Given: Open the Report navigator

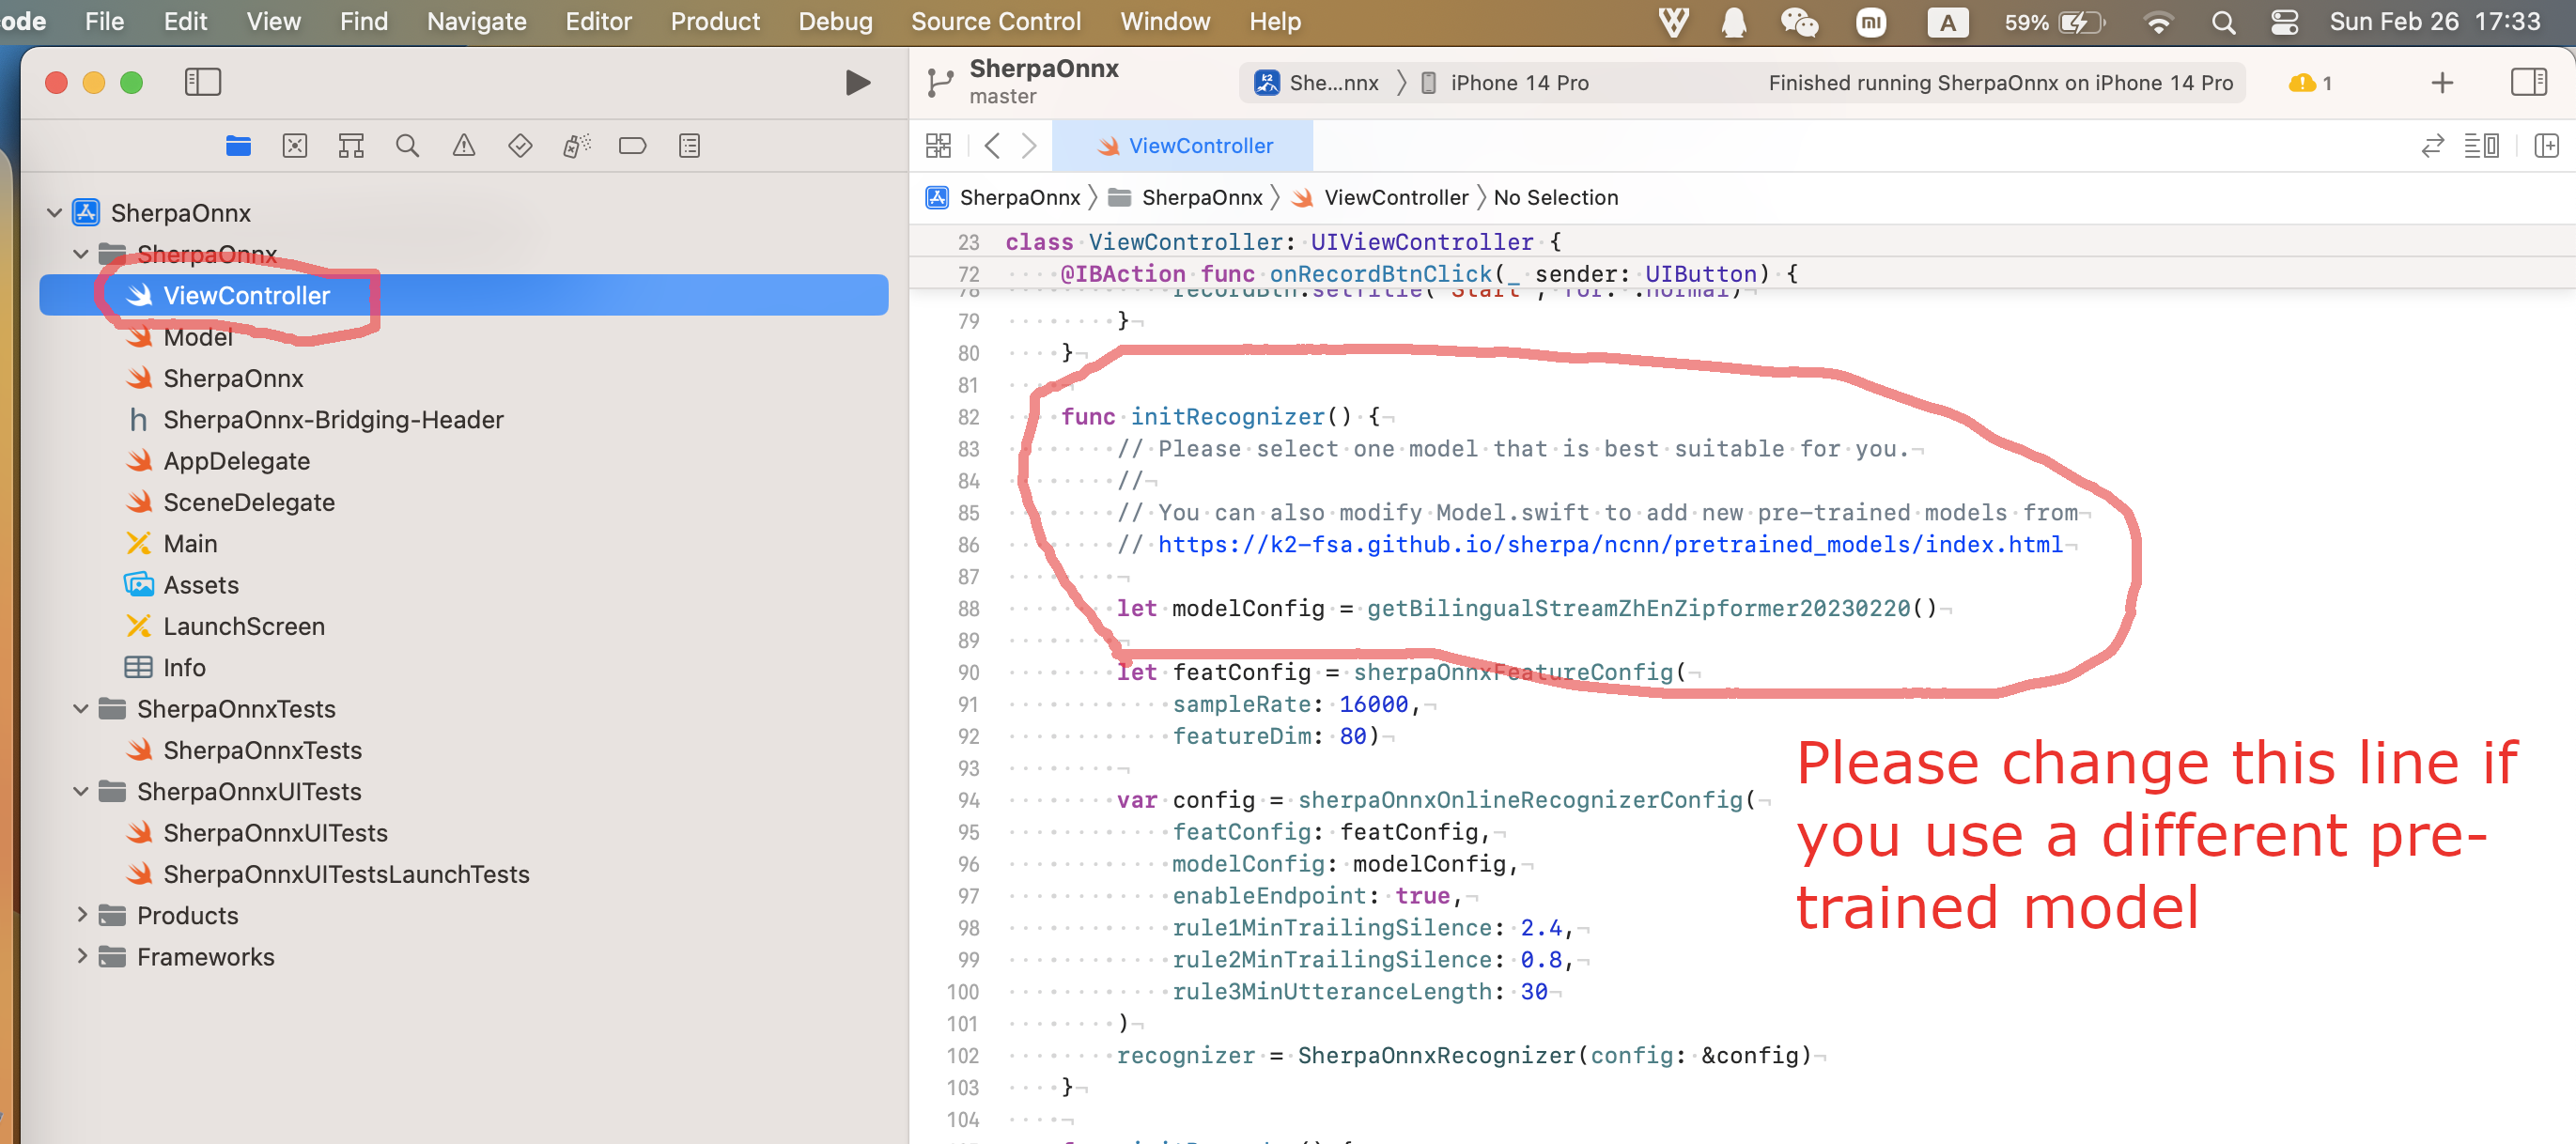Looking at the screenshot, I should [x=689, y=146].
